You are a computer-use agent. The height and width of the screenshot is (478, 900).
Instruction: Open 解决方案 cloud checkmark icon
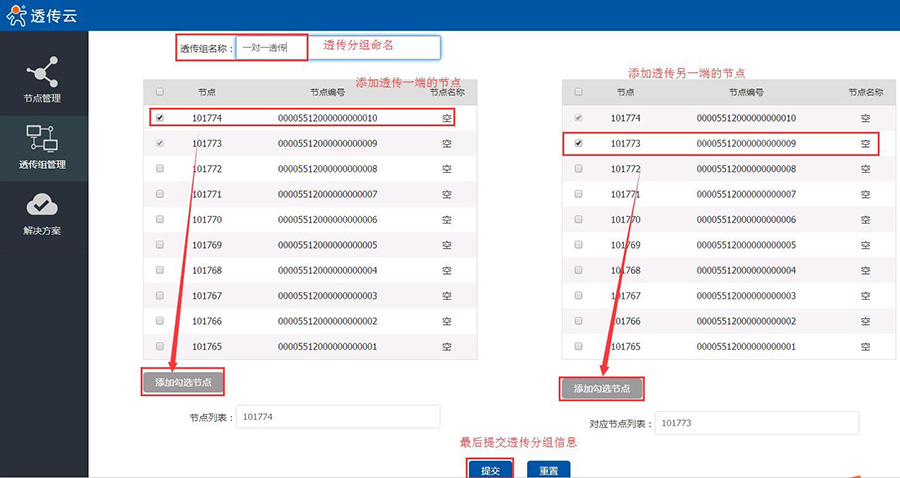[x=42, y=204]
